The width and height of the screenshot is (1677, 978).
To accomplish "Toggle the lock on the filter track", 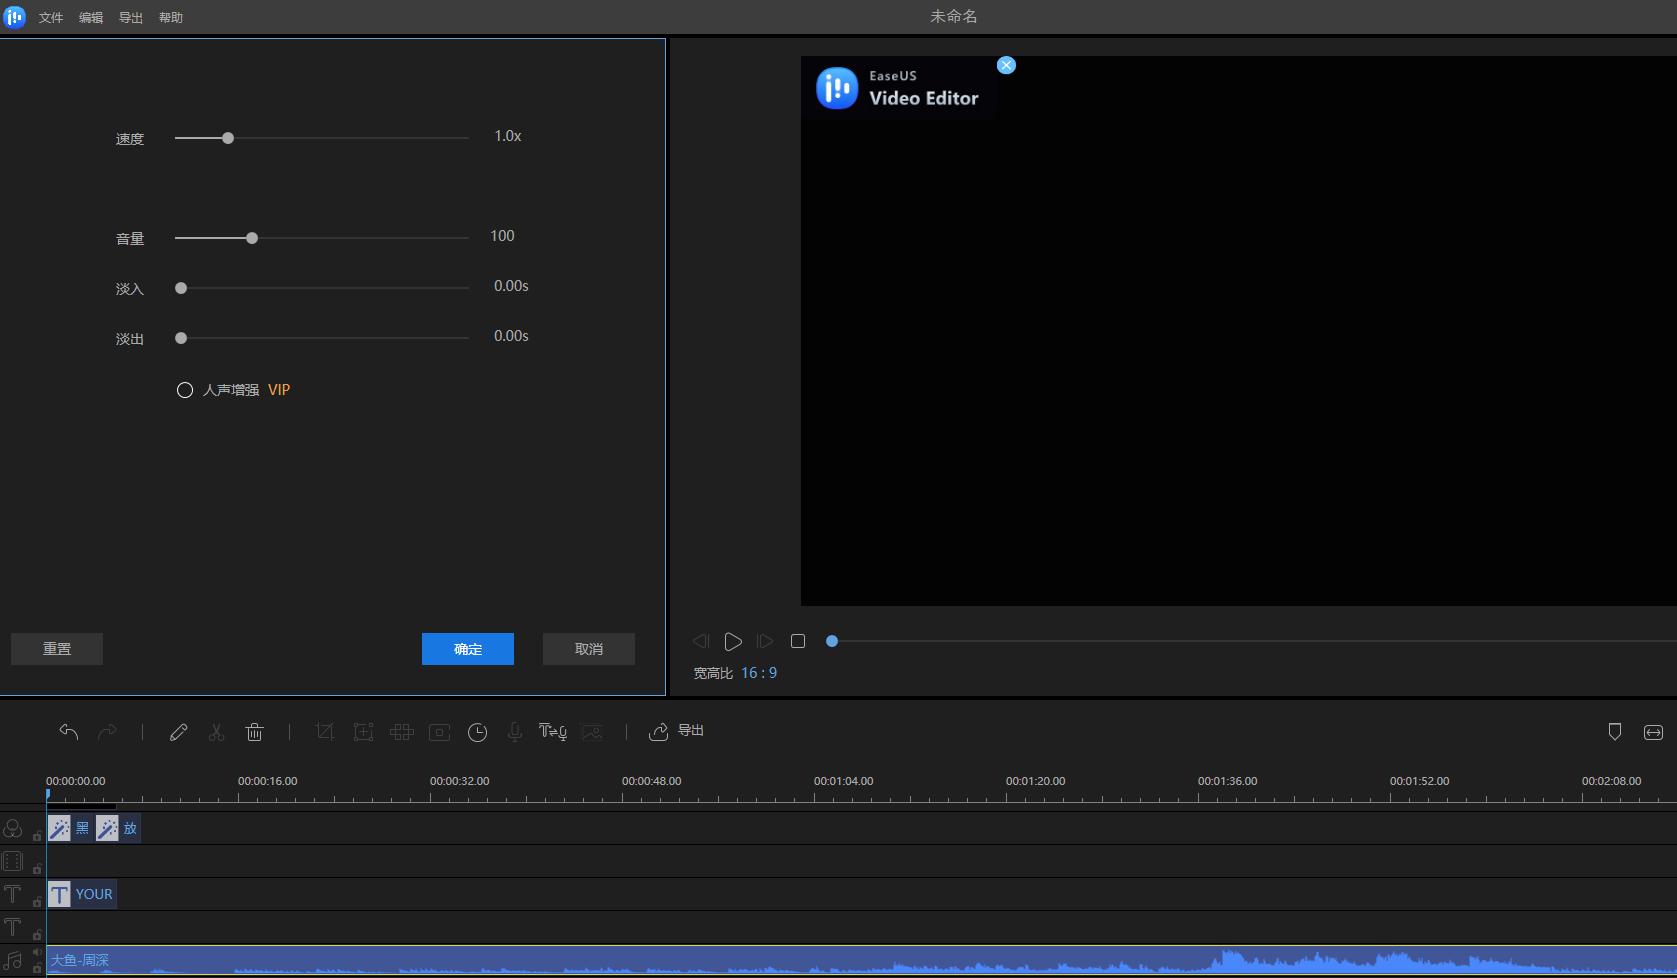I will coord(37,836).
